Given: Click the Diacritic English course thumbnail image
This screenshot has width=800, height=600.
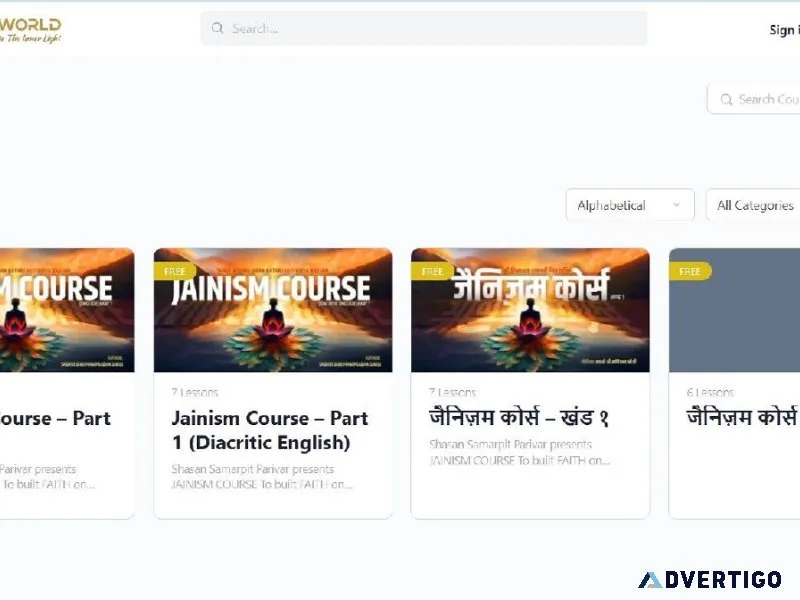Looking at the screenshot, I should (x=273, y=310).
